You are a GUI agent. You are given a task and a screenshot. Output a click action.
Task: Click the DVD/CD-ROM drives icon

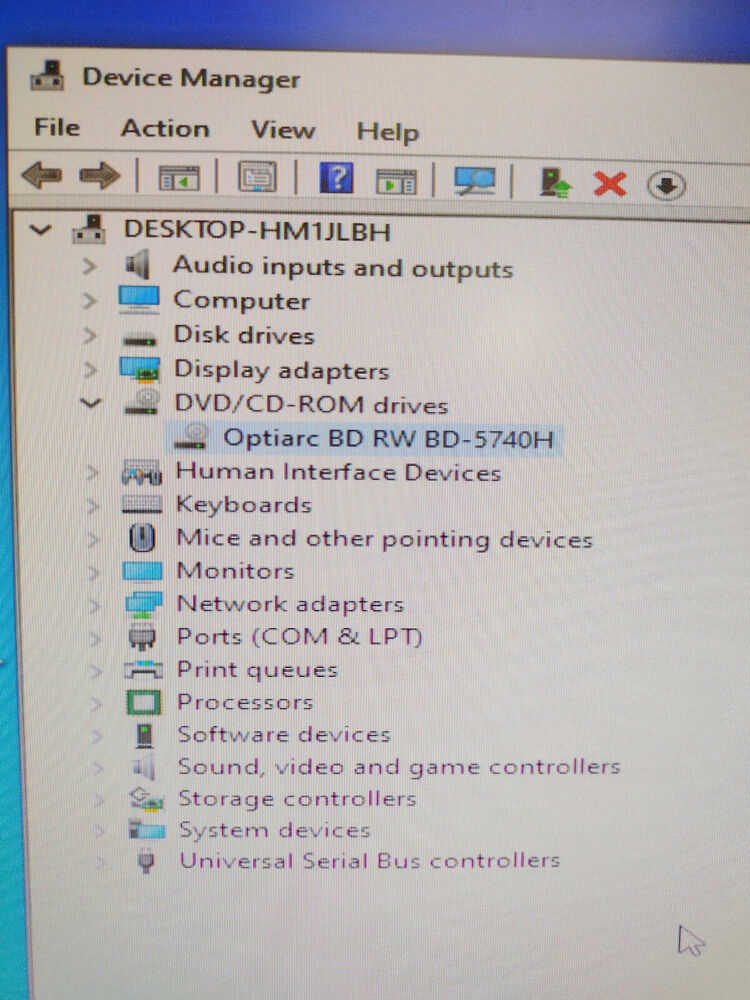click(x=142, y=402)
